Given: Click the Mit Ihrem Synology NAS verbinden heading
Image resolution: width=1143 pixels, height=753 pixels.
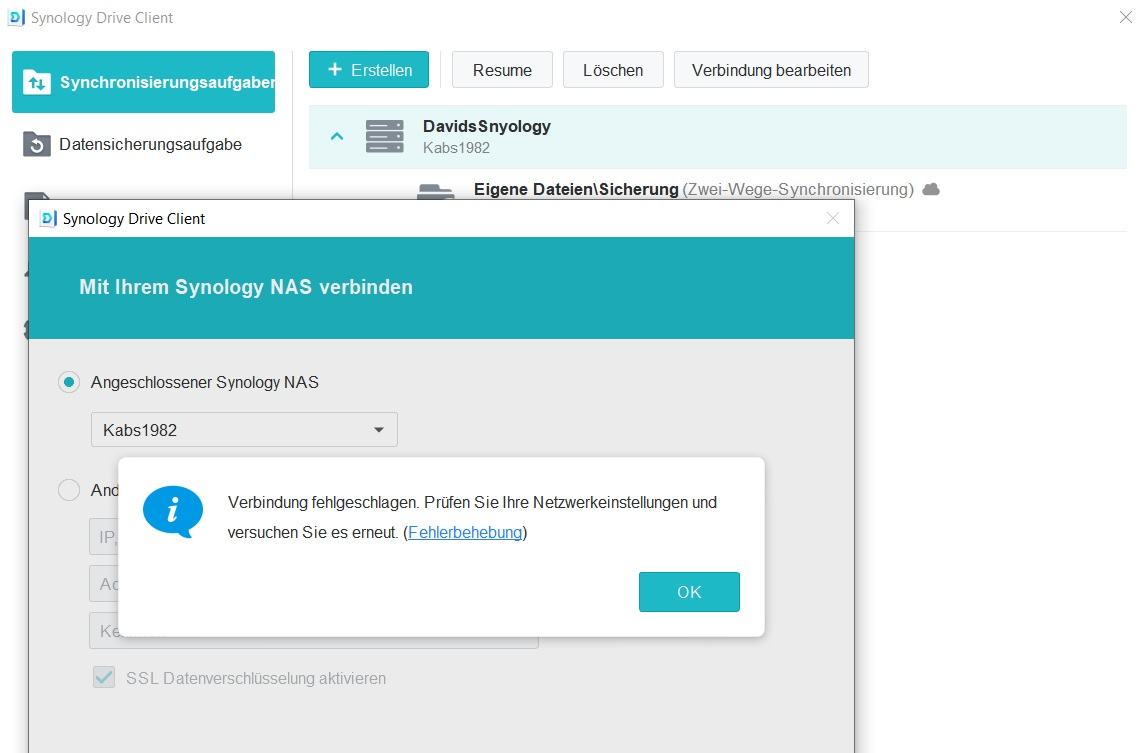Looking at the screenshot, I should [x=246, y=286].
